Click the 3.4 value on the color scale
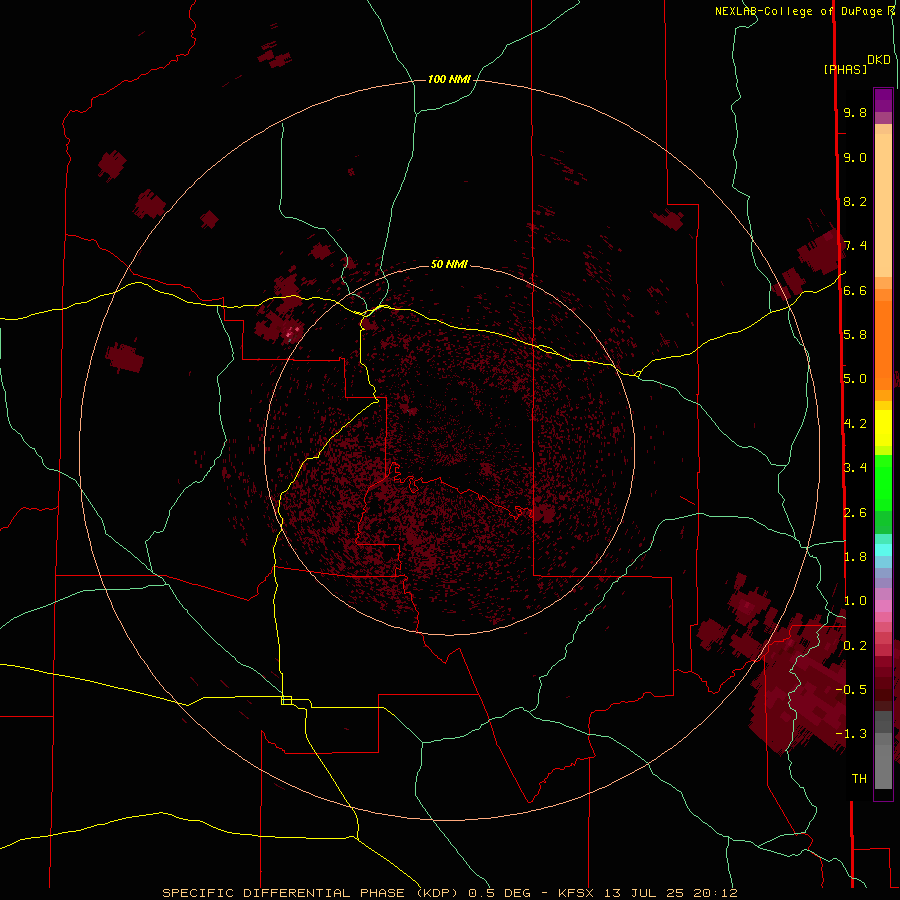This screenshot has width=900, height=900. (855, 467)
